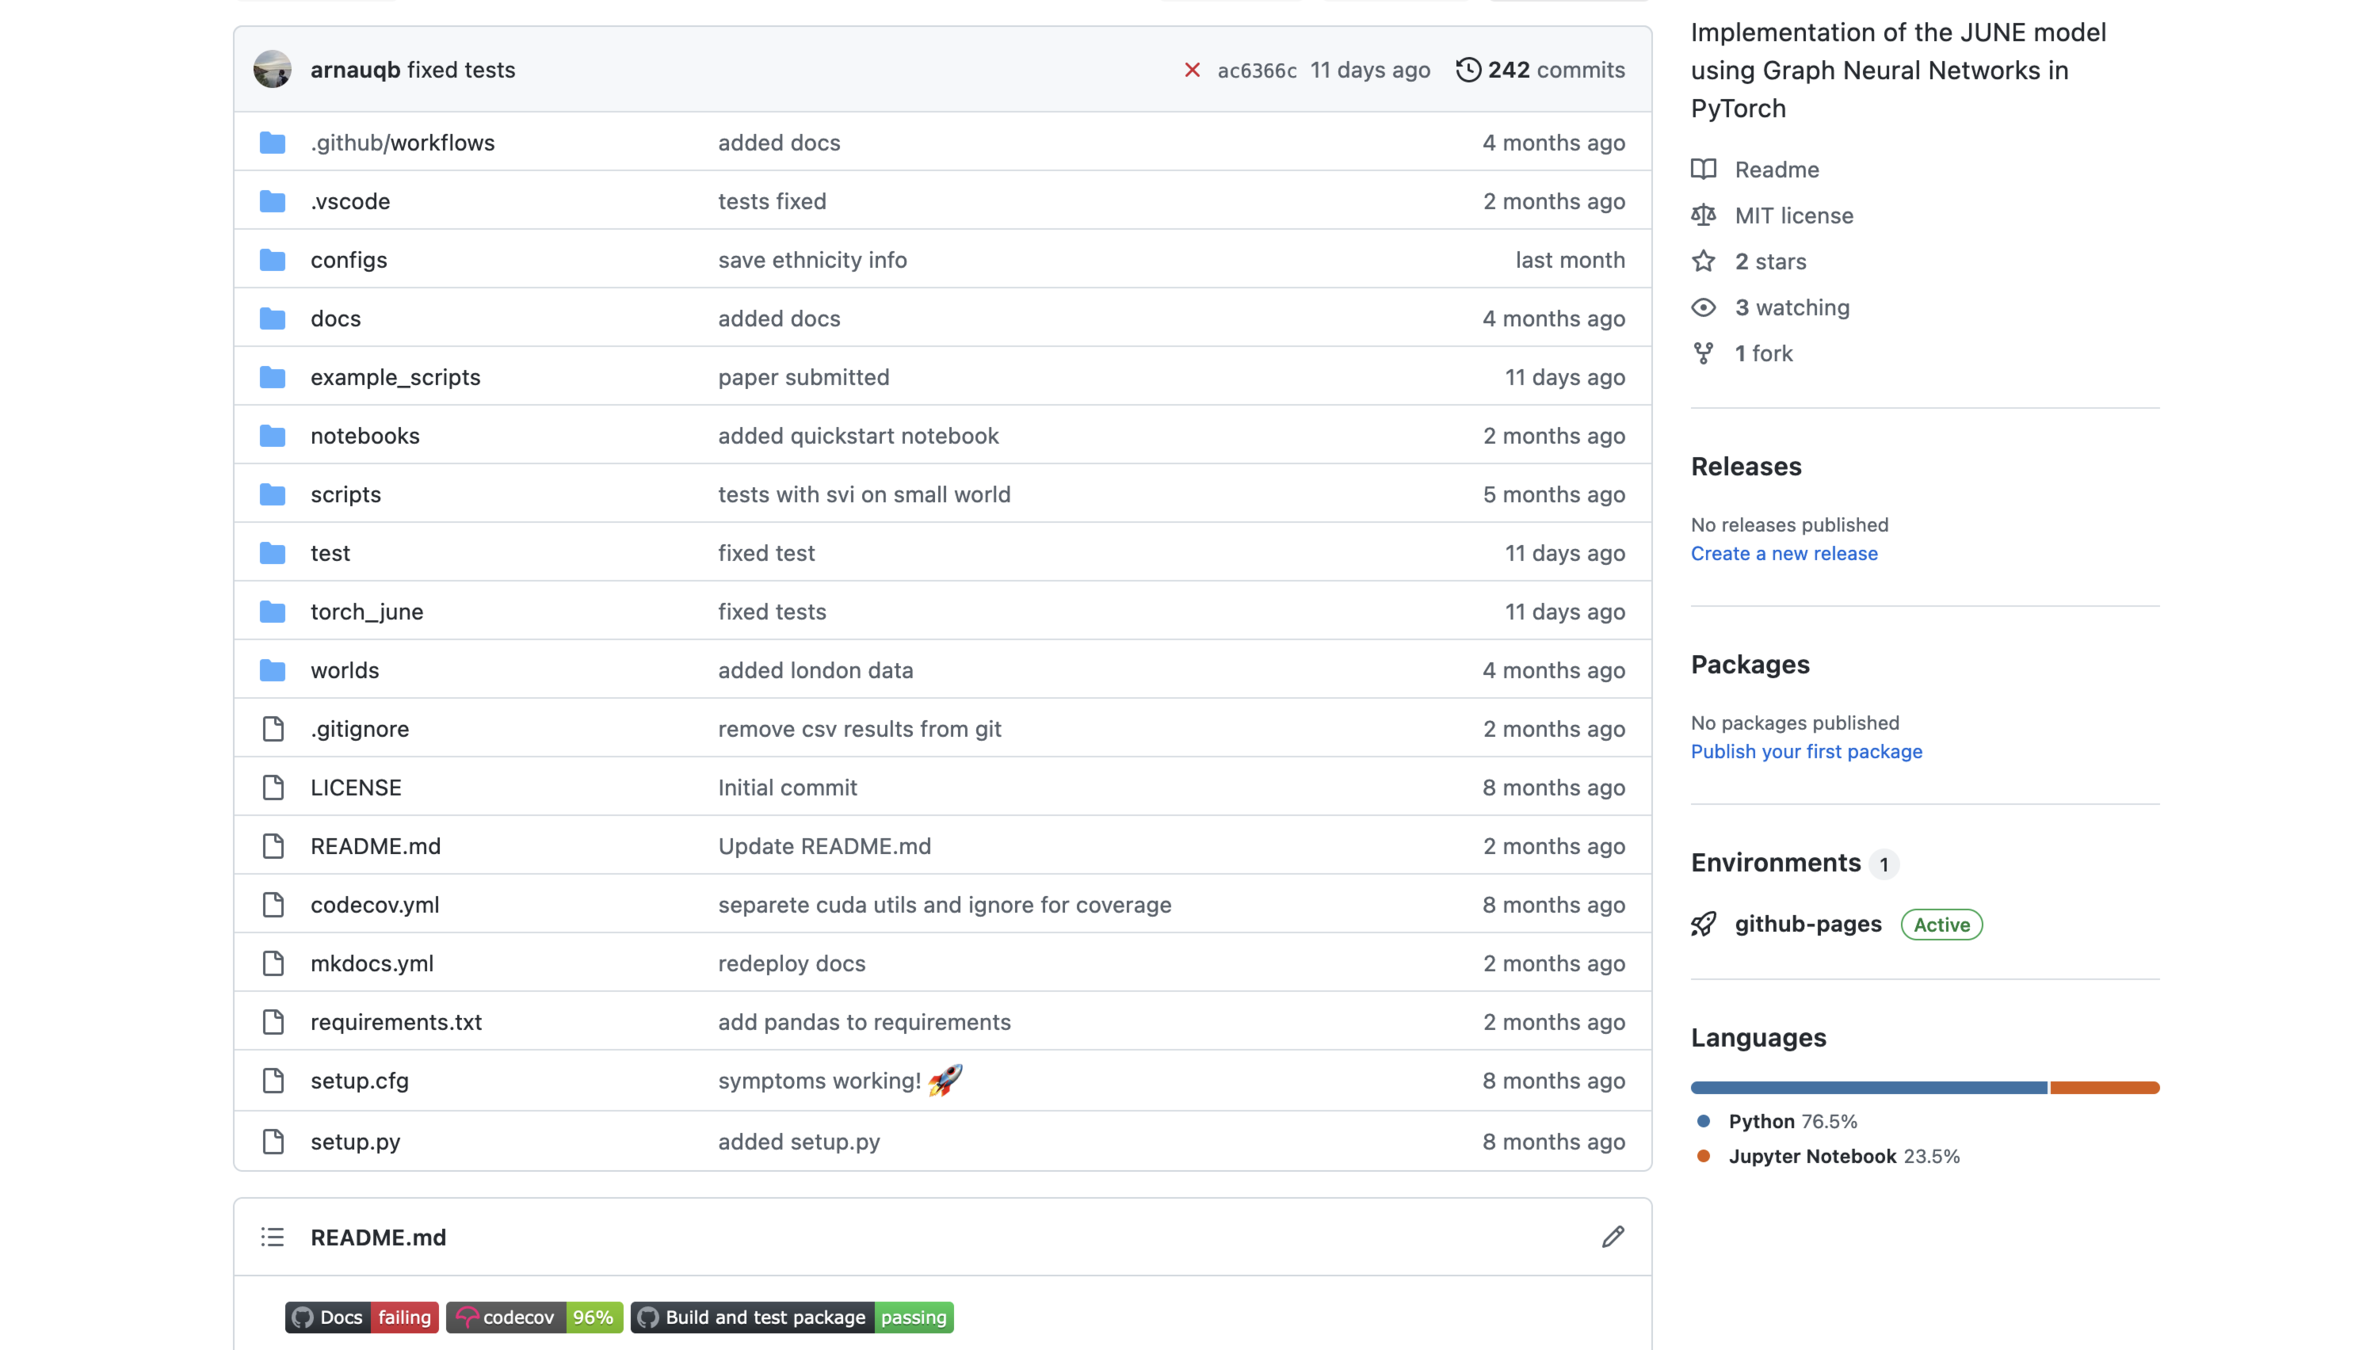2355x1350 pixels.
Task: Click arnauqb's avatar thumbnail
Action: coord(272,70)
